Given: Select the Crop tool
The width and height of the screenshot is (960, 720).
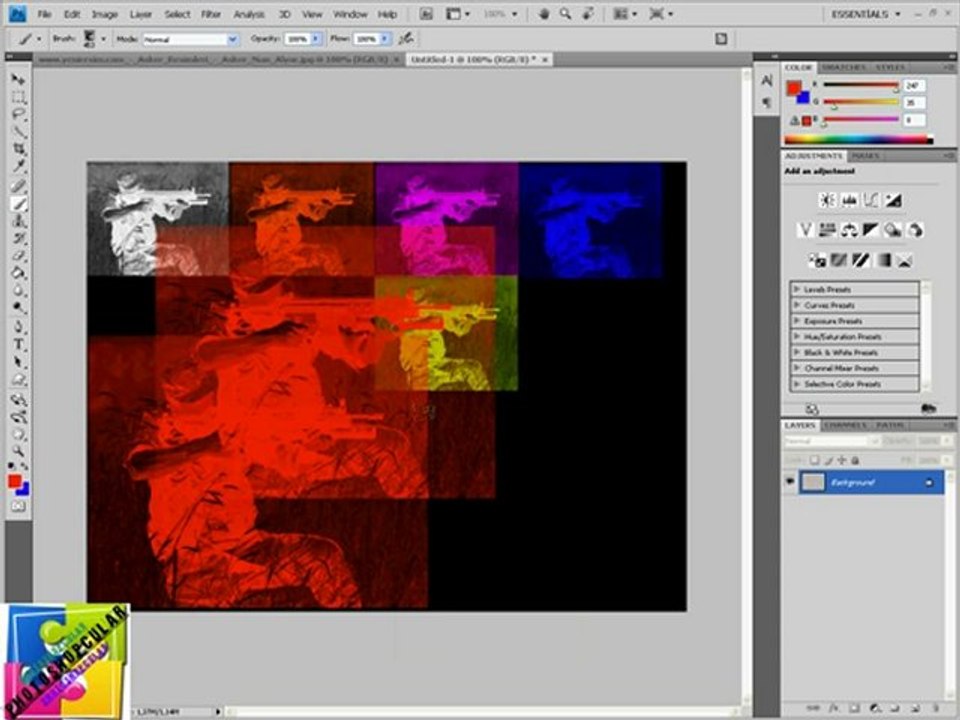Looking at the screenshot, I should 18,149.
